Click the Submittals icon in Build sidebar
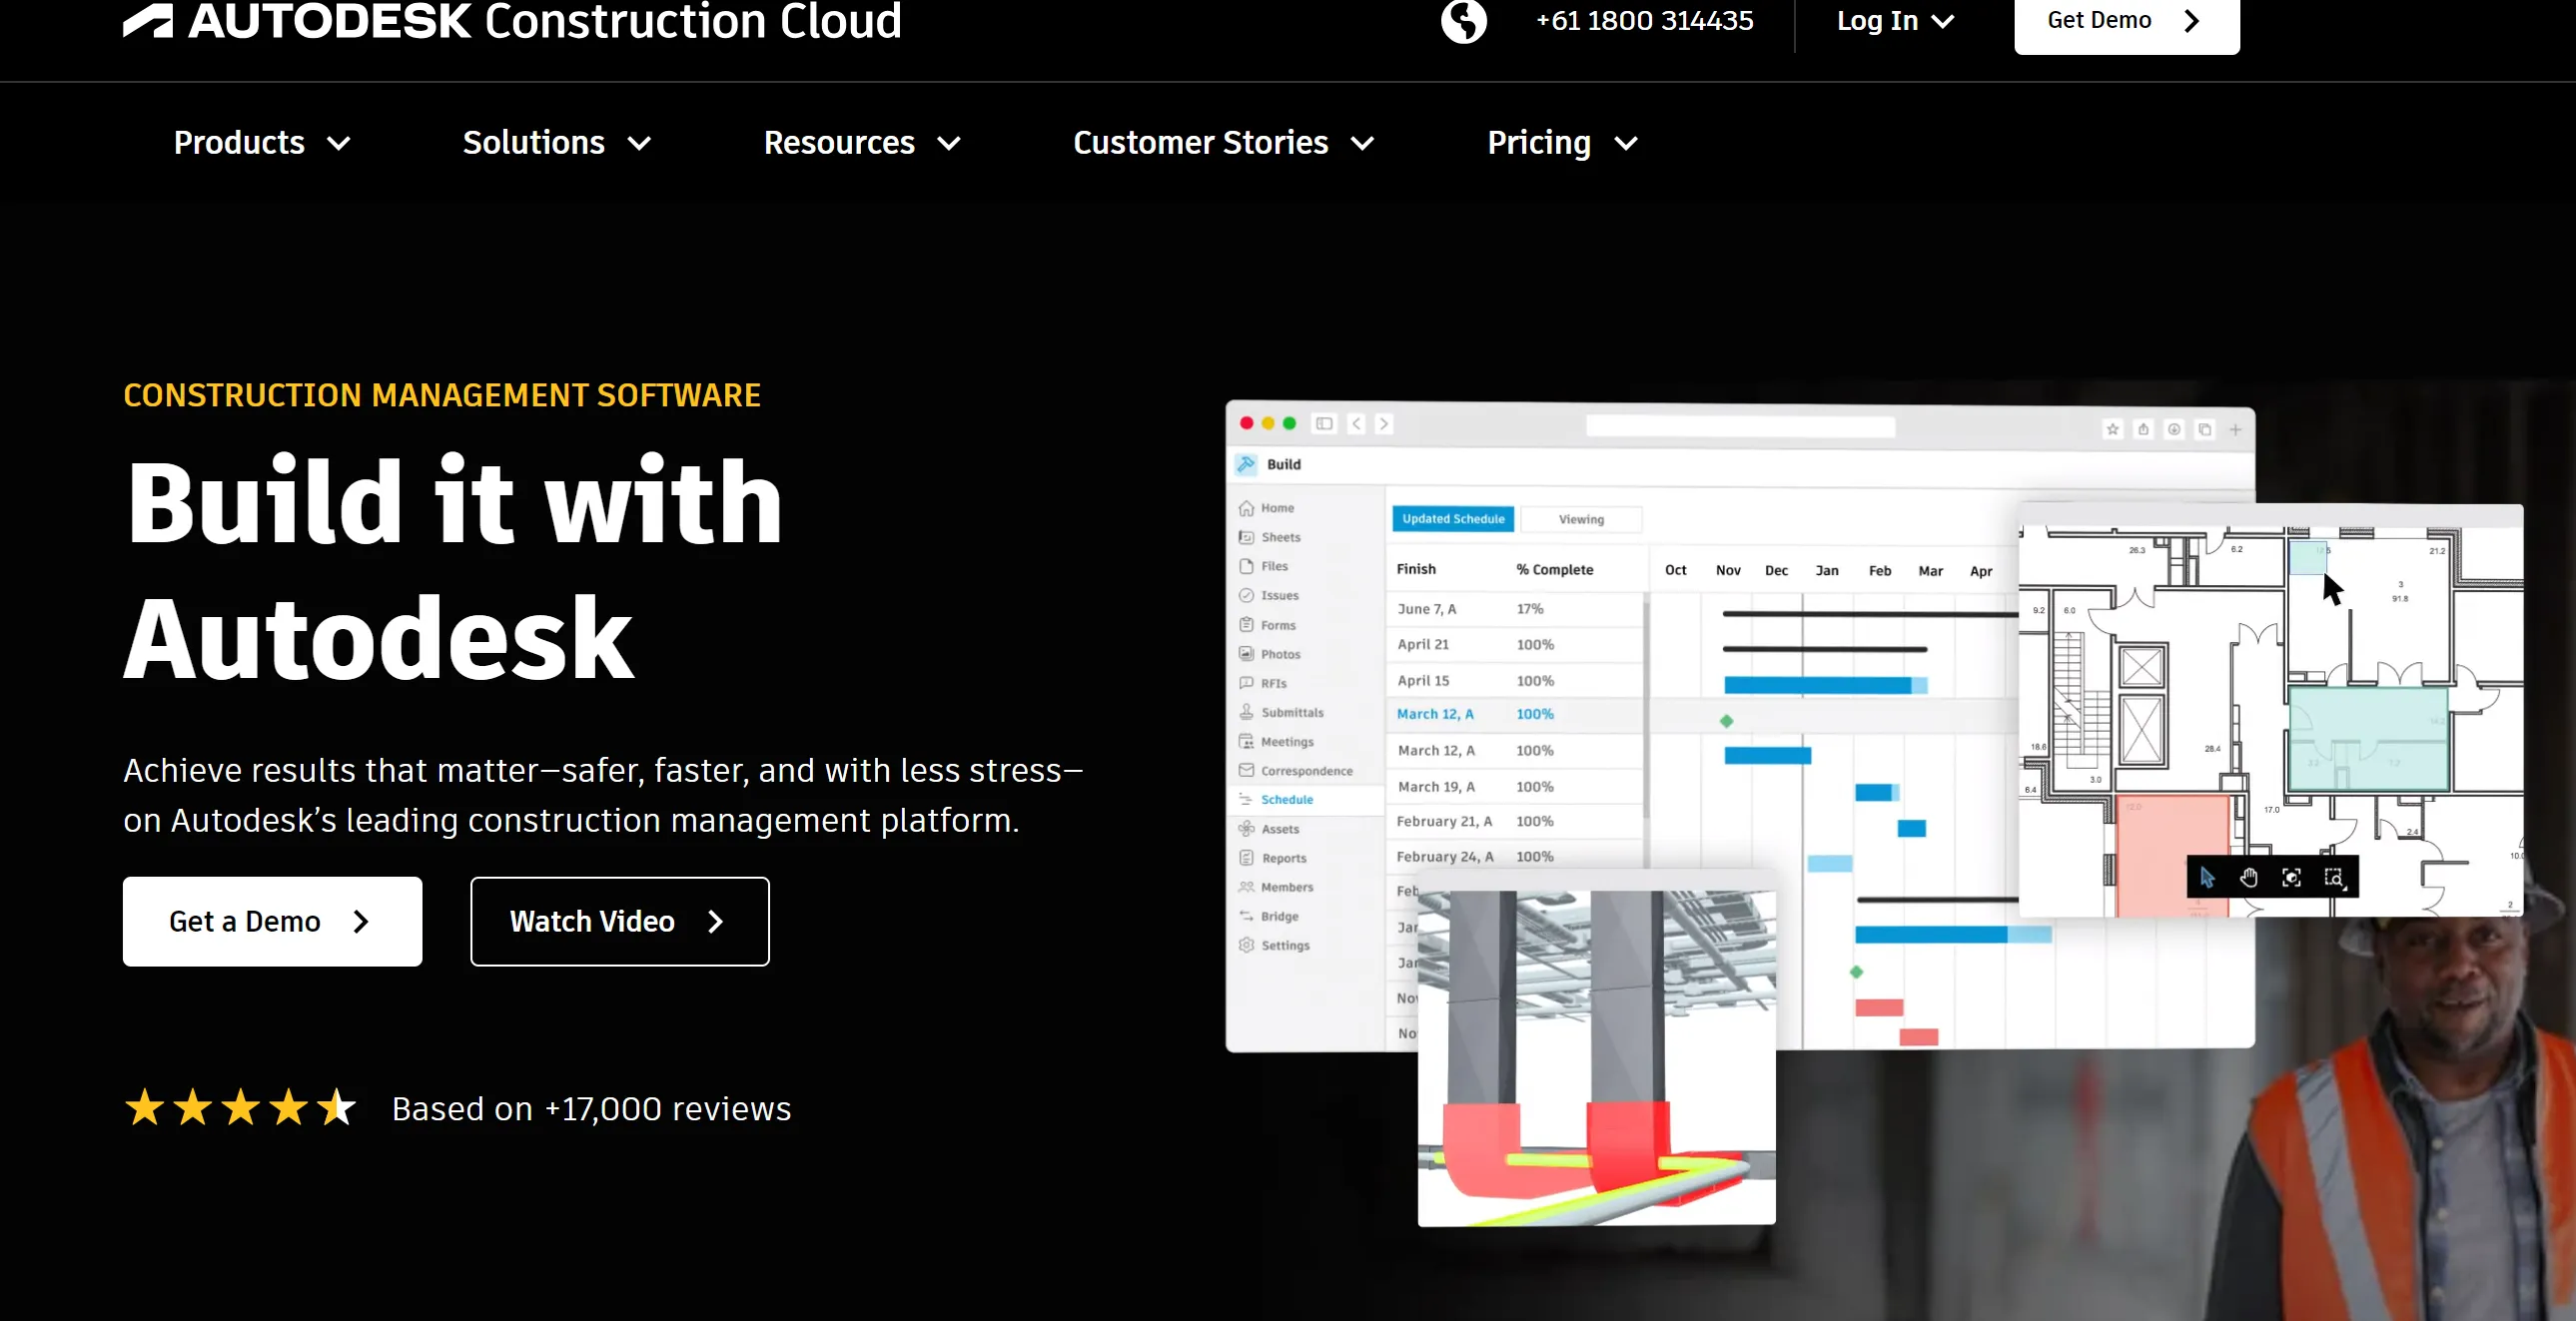Screen dimensions: 2576x1321 (1247, 712)
